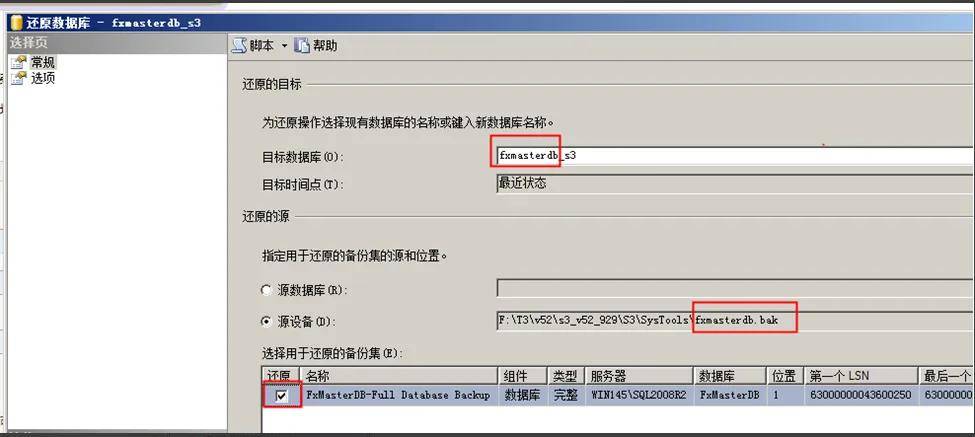This screenshot has height=437, width=975.
Task: Click the Script (脚本) toolbar icon
Action: 239,46
